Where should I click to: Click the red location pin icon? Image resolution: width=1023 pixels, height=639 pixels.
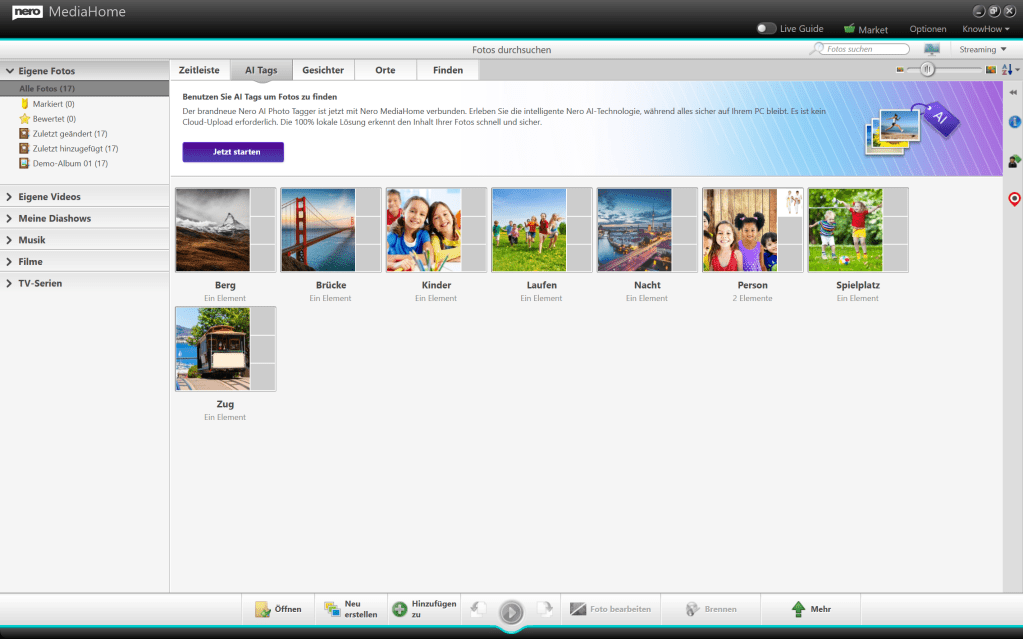coord(1014,199)
